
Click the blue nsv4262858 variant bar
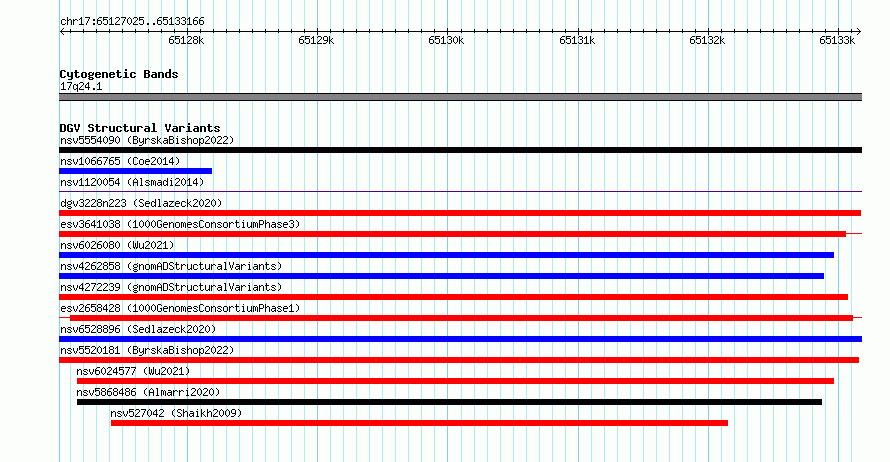pos(442,276)
